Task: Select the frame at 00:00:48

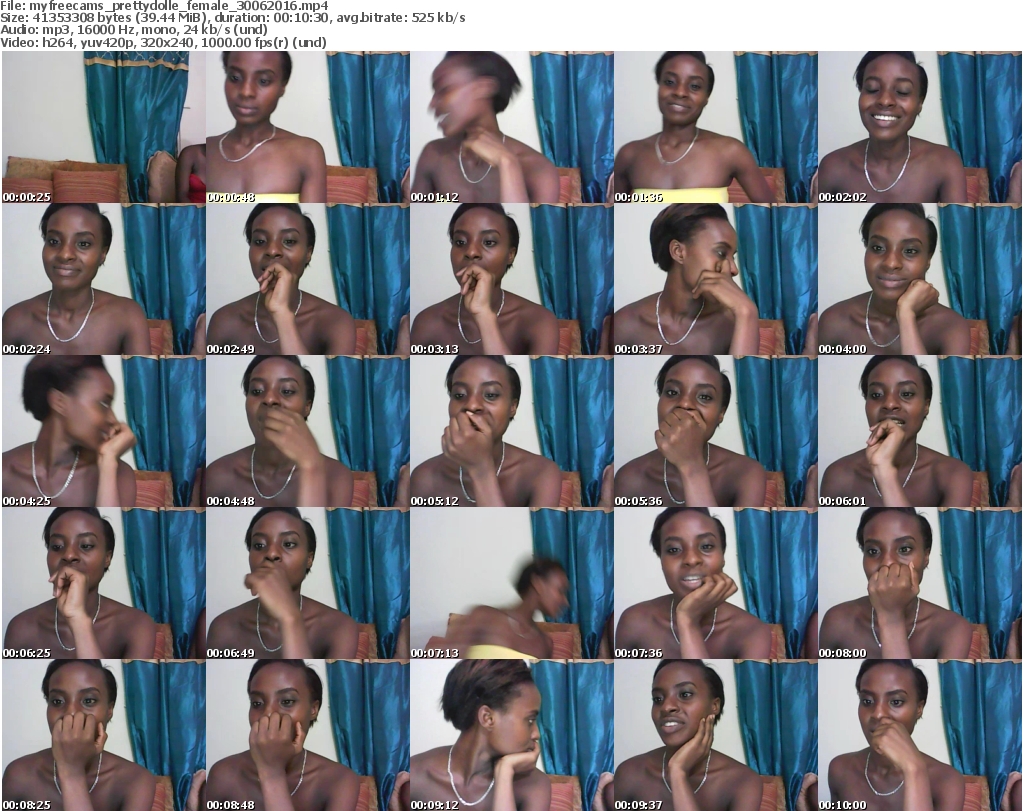Action: (307, 128)
